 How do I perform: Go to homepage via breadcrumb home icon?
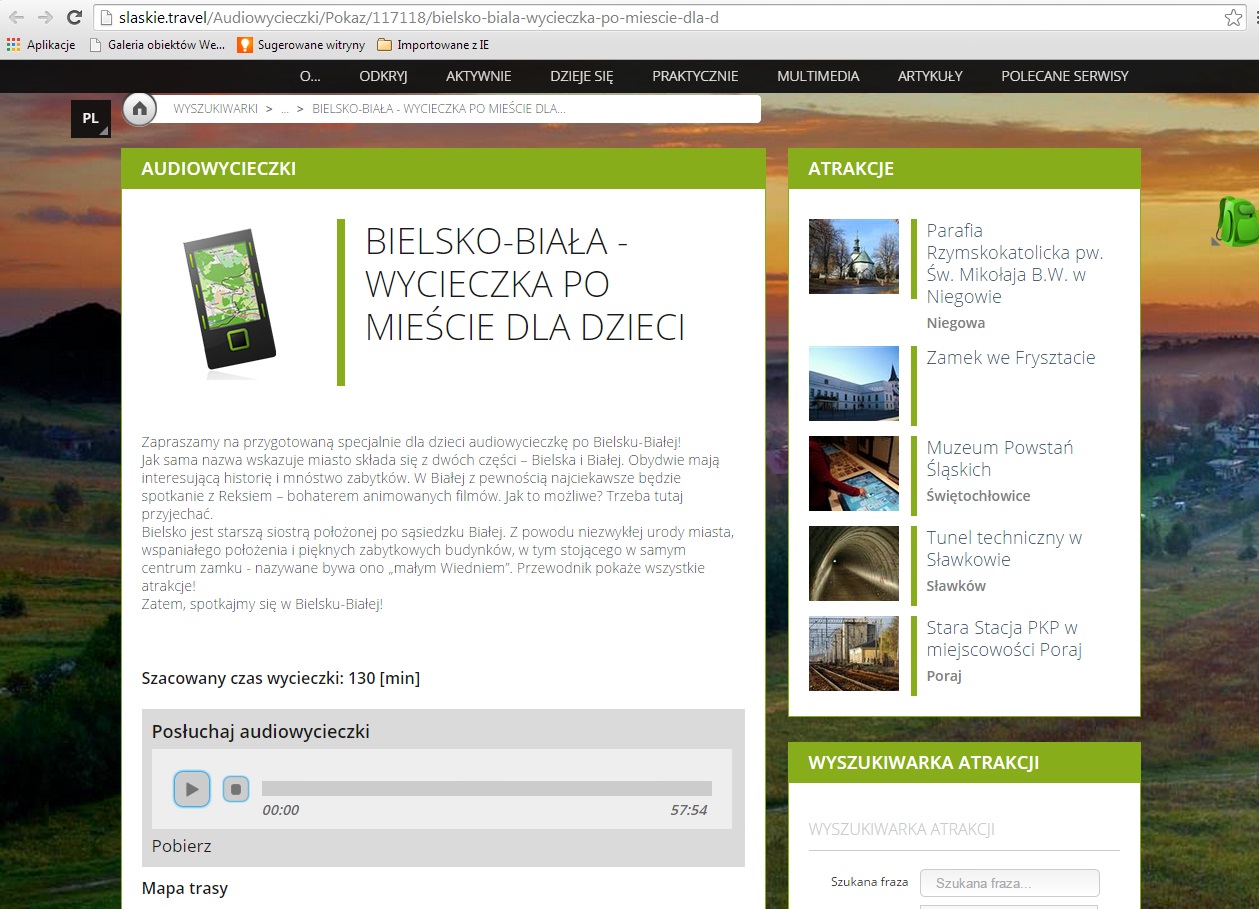tap(140, 109)
